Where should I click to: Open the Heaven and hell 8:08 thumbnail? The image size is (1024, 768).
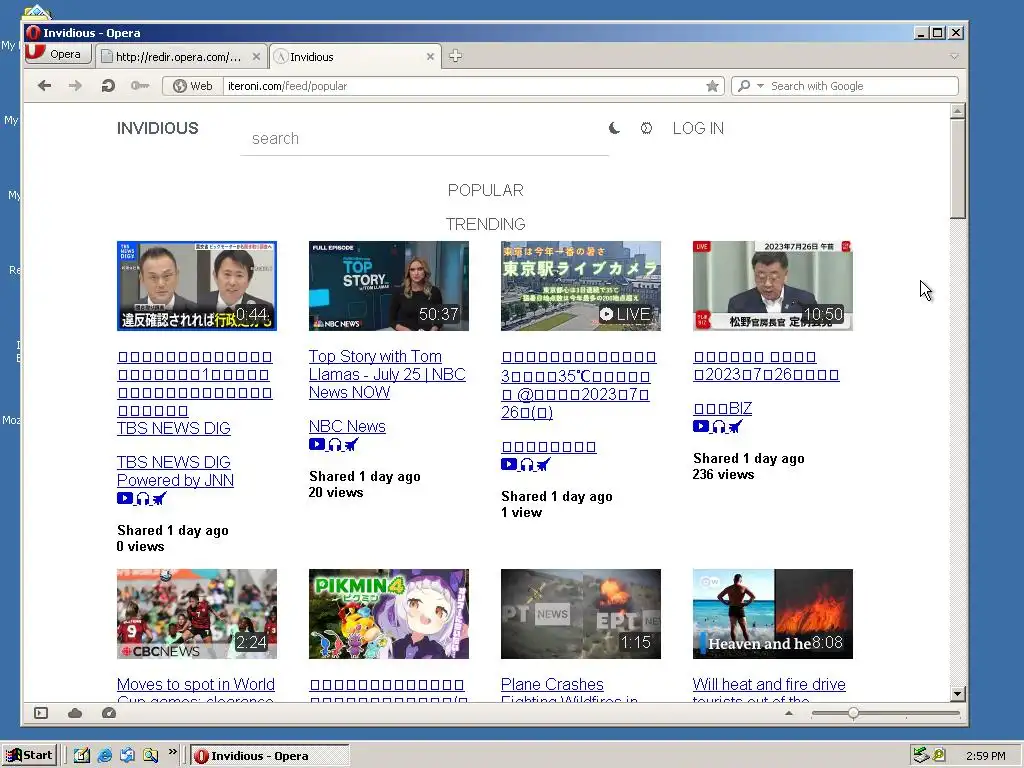click(773, 614)
